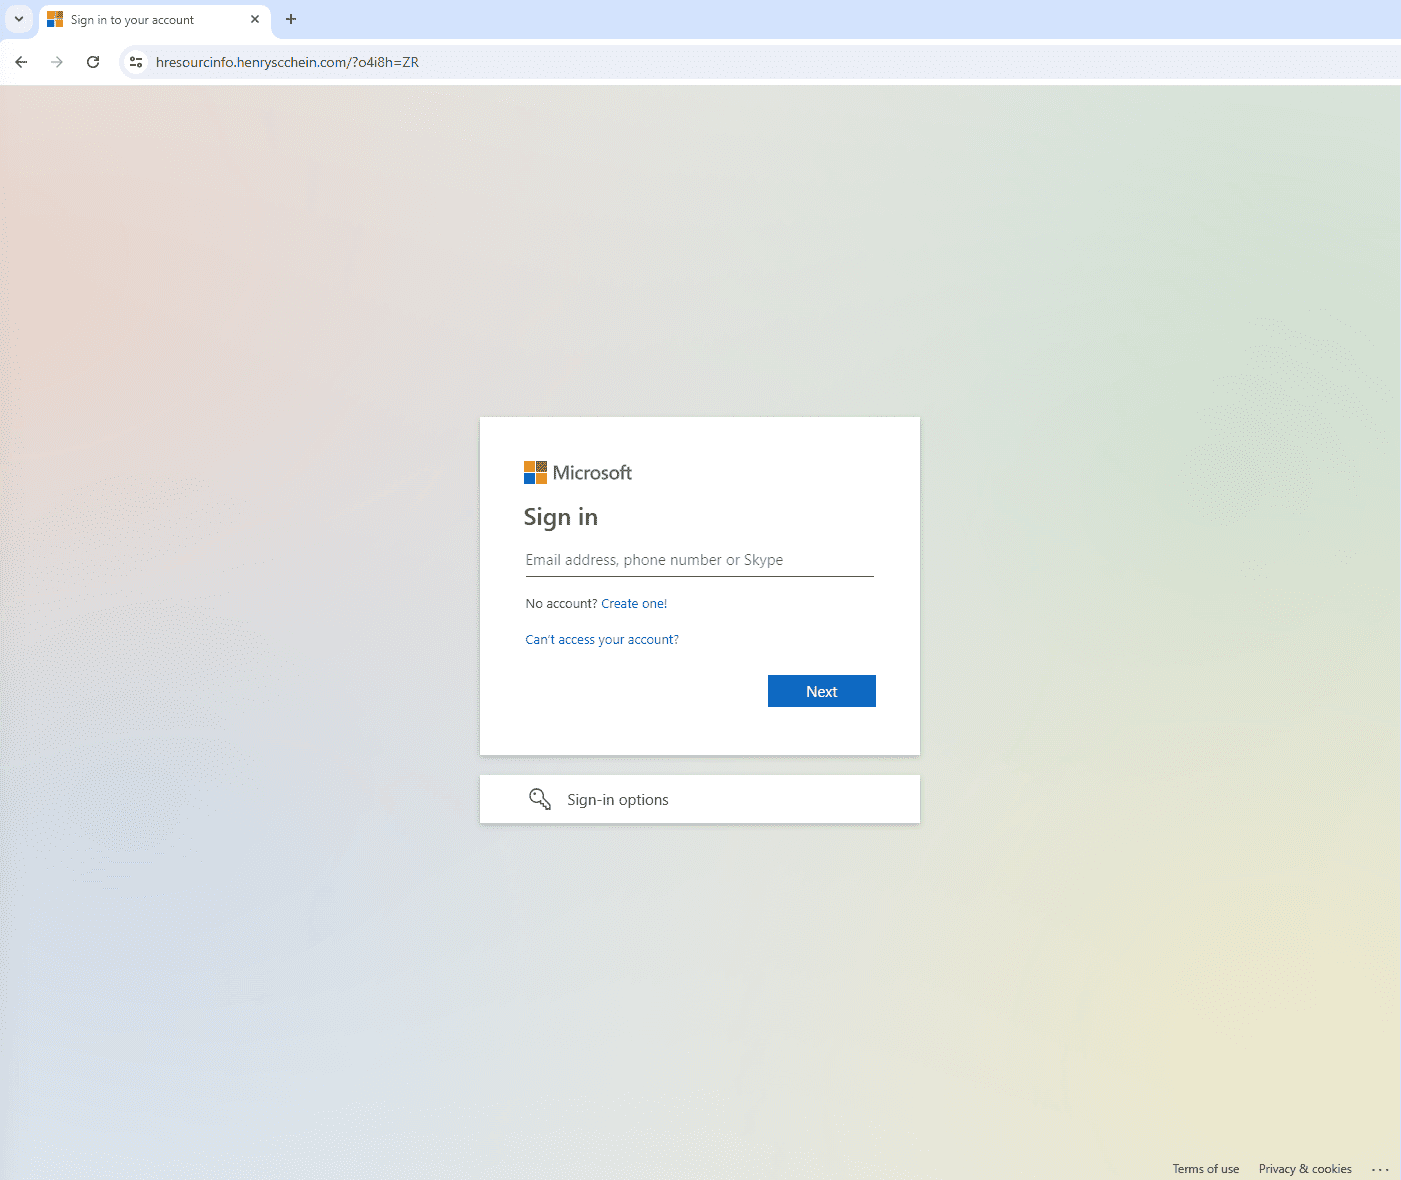Open the Terms of use link
This screenshot has height=1180, width=1401.
(x=1206, y=1169)
